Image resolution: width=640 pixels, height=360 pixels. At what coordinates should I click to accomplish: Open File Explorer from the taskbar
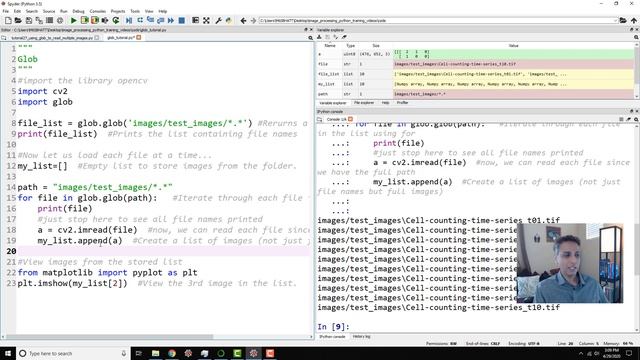[x=156, y=353]
